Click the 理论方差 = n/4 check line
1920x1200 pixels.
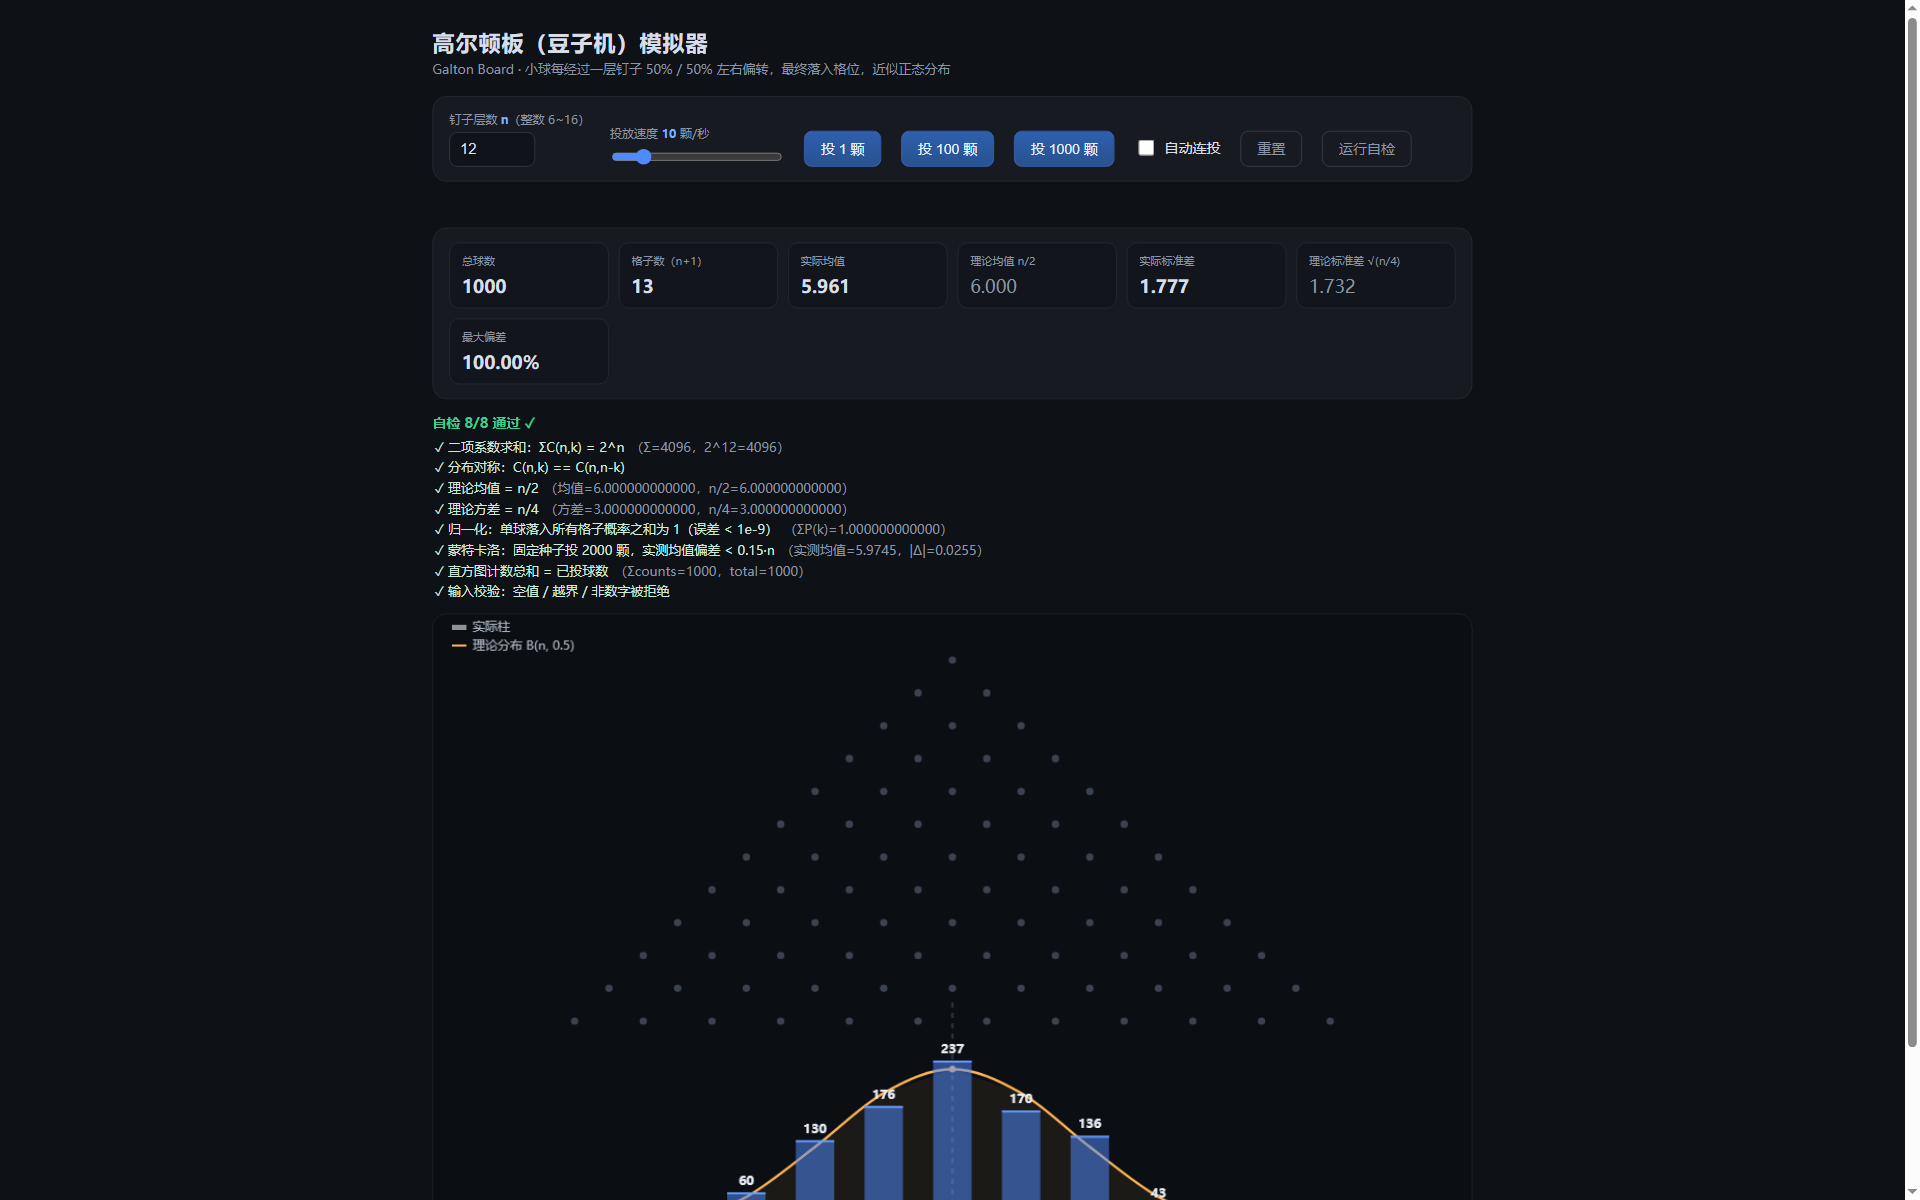(x=640, y=509)
